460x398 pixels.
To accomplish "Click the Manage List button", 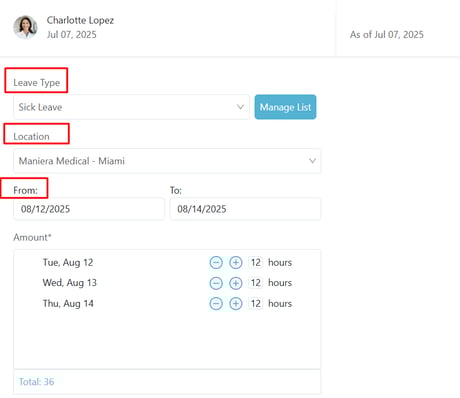I will 285,107.
